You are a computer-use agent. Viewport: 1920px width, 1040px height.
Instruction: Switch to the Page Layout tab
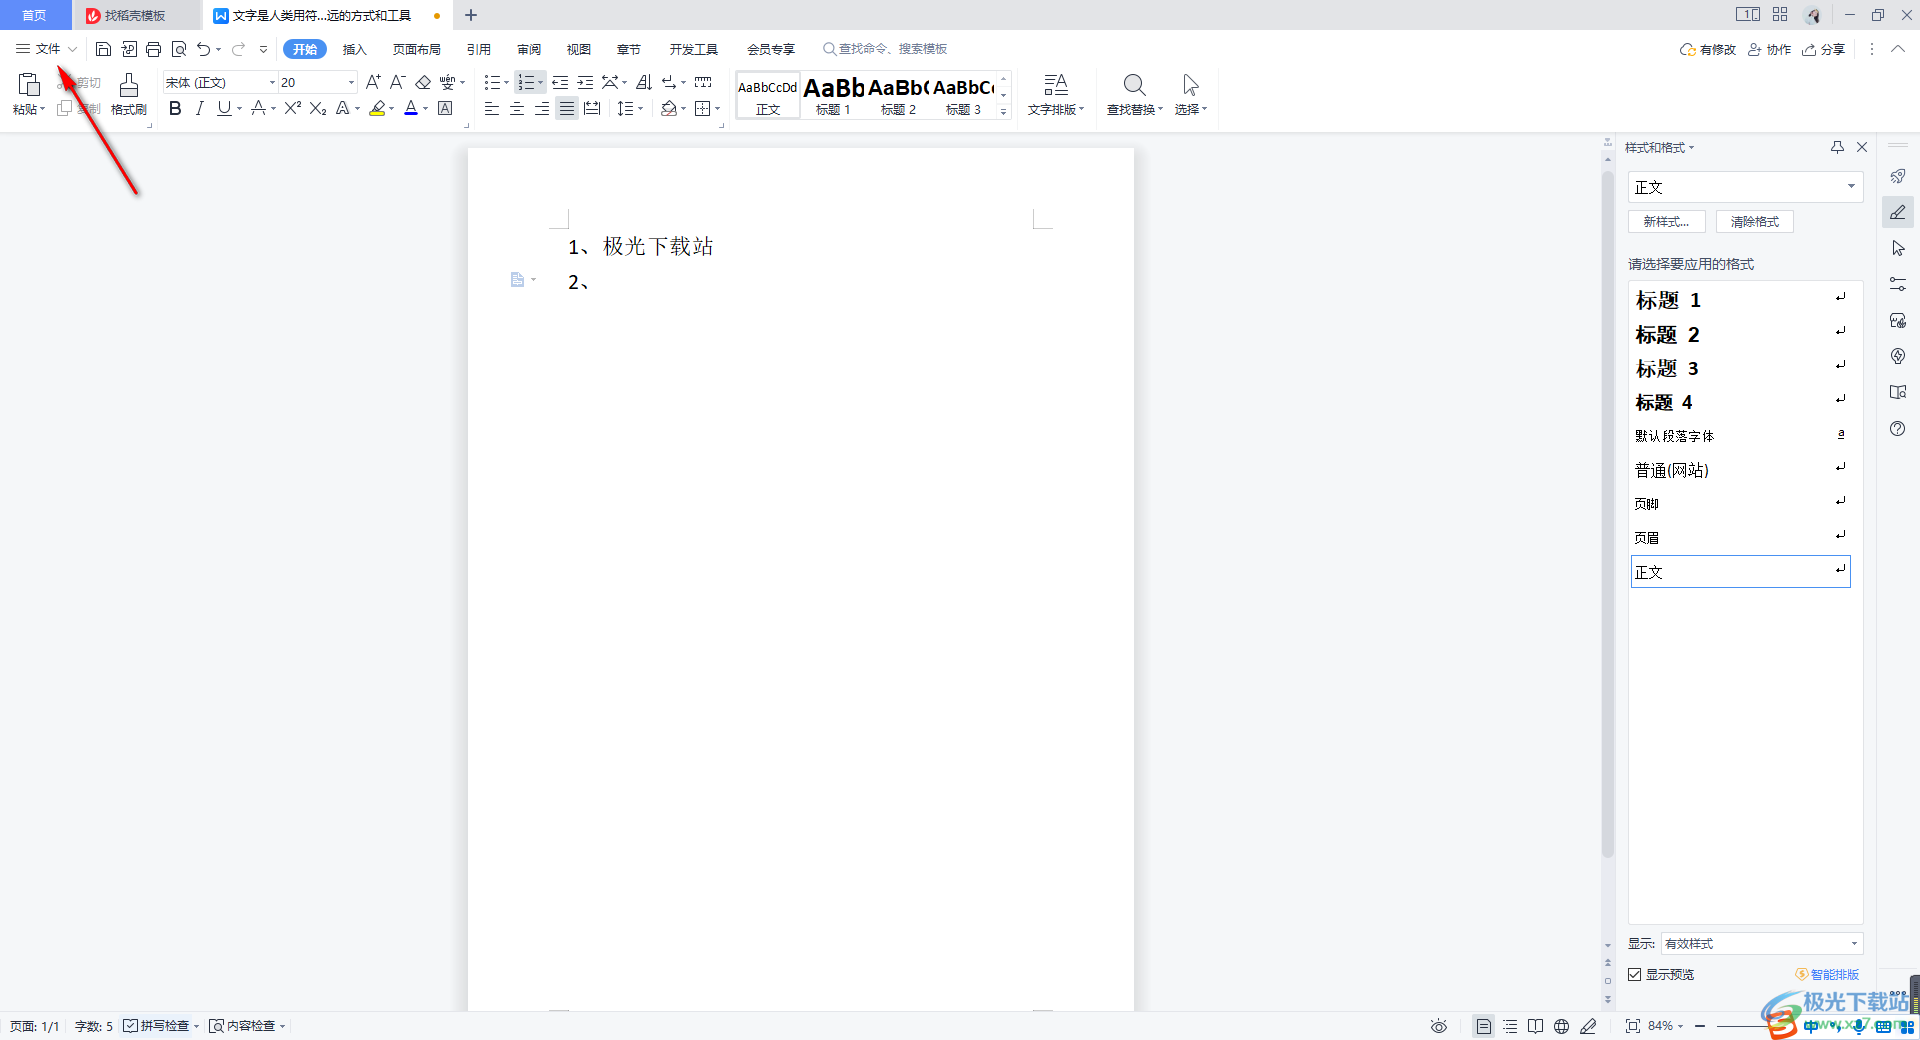pos(416,49)
